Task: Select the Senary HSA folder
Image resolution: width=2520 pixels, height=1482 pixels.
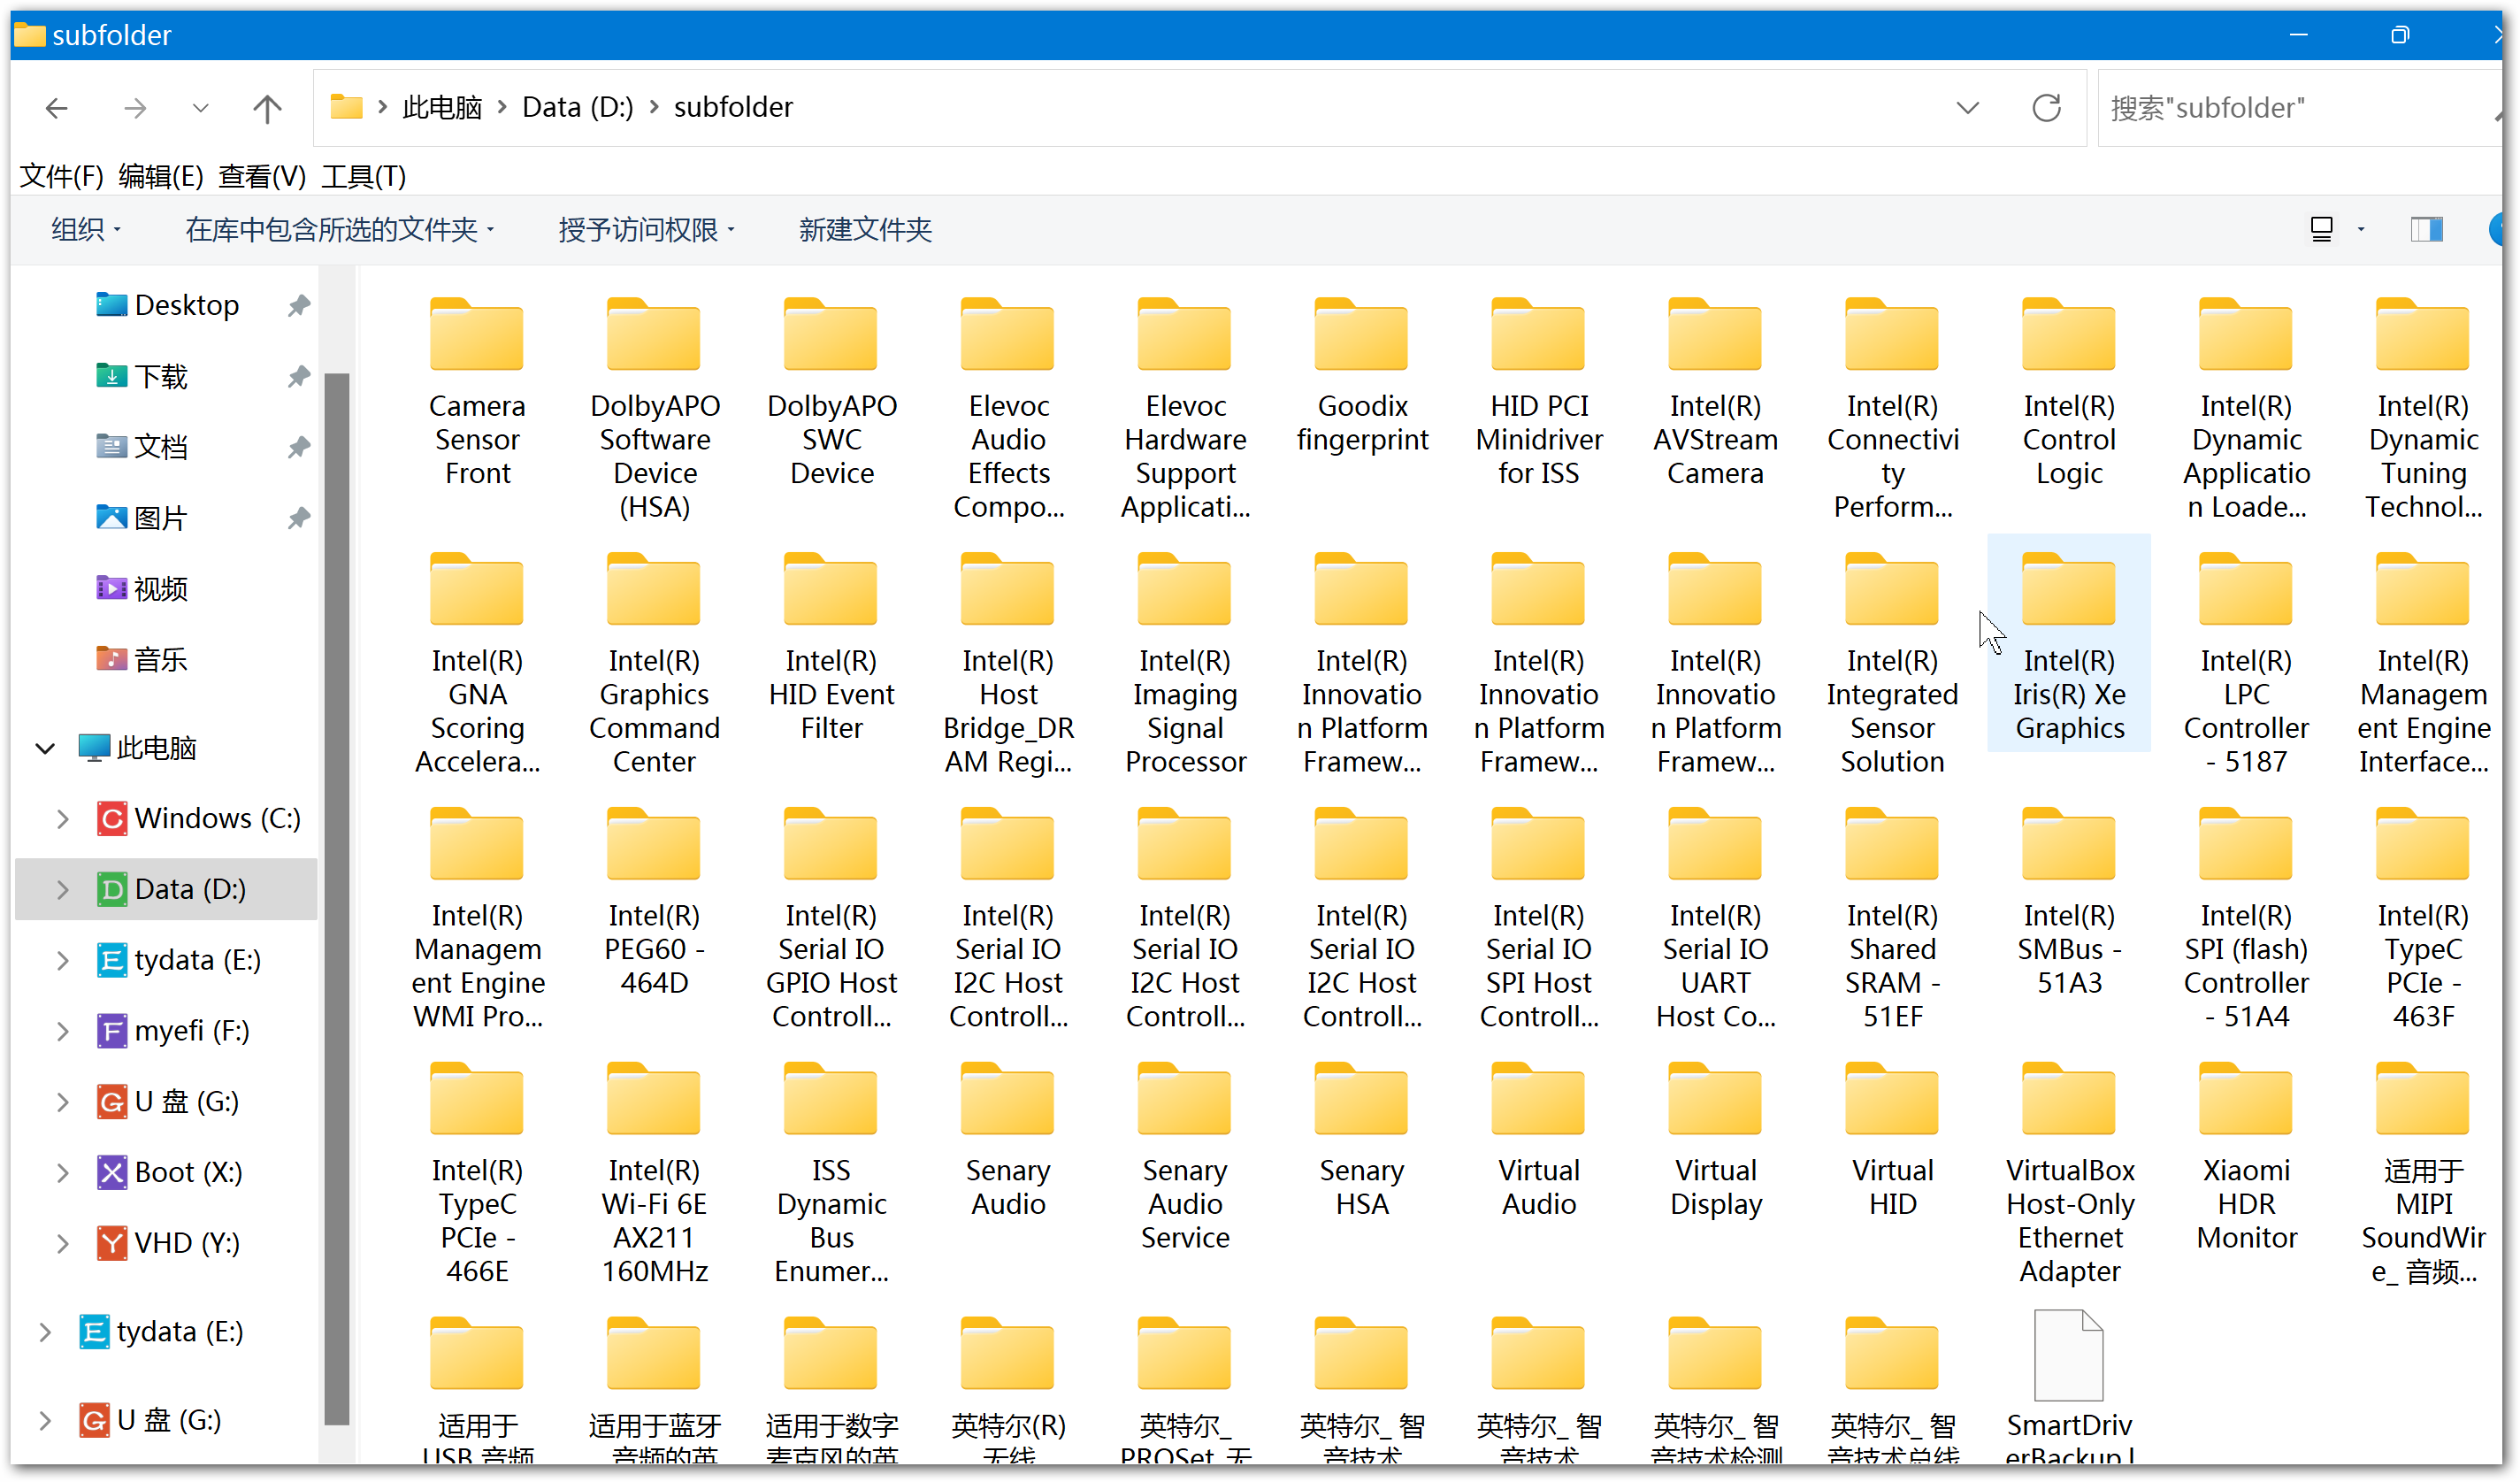Action: [x=1362, y=1141]
